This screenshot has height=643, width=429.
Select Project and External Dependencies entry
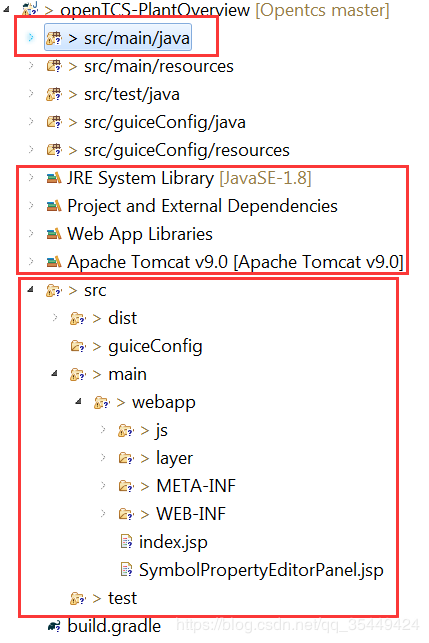pos(202,206)
